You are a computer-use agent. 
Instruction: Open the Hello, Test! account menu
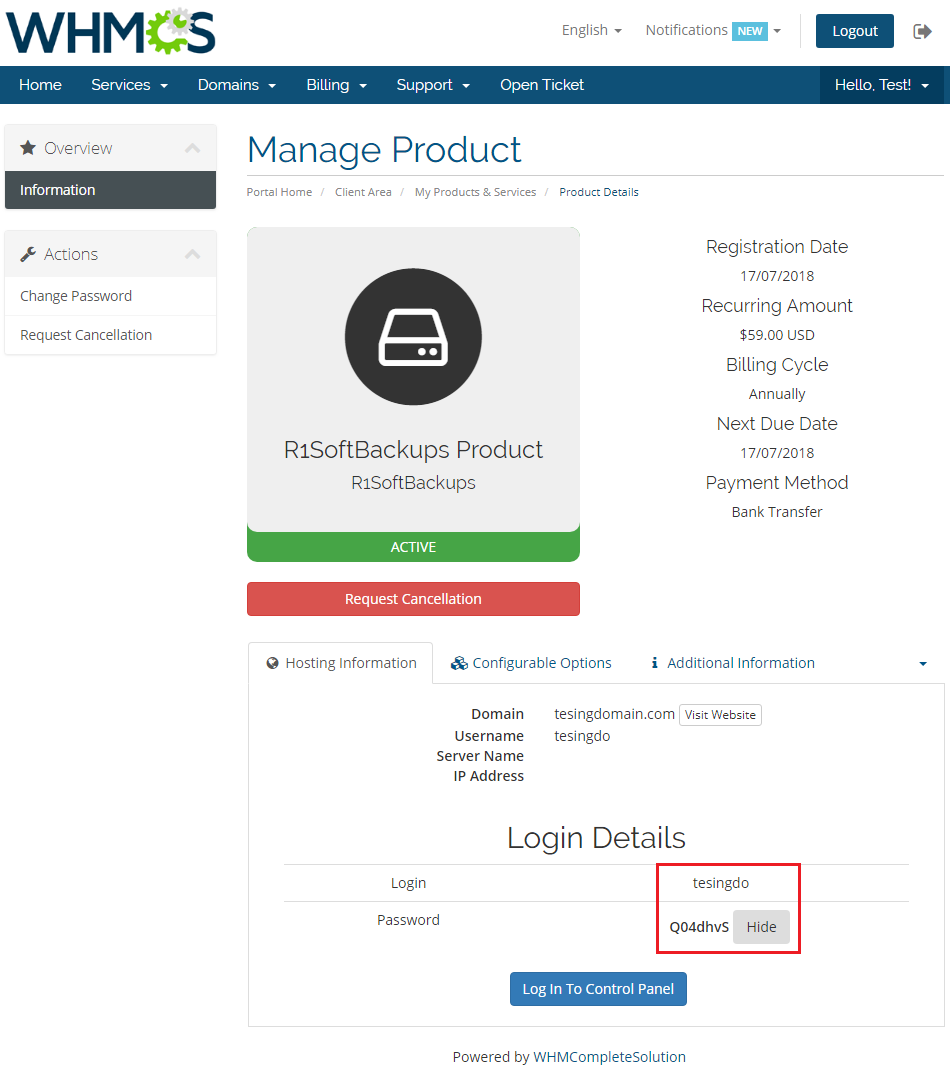click(882, 85)
